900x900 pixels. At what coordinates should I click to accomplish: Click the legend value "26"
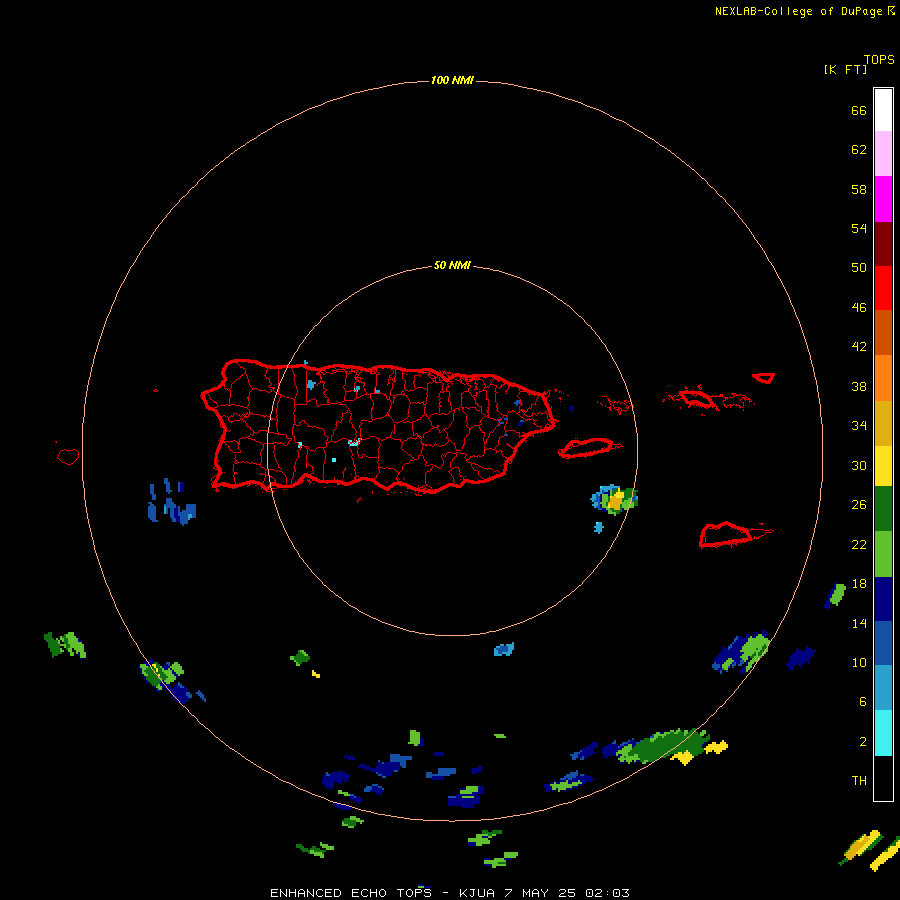pyautogui.click(x=859, y=505)
